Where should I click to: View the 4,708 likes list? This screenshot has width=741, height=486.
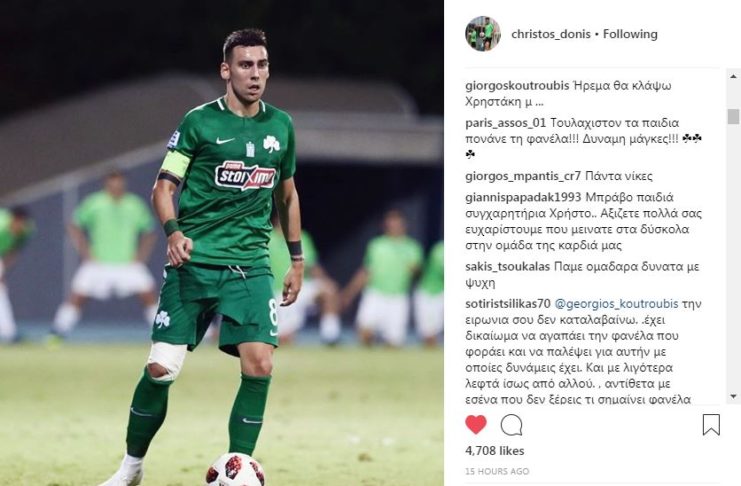(x=495, y=451)
